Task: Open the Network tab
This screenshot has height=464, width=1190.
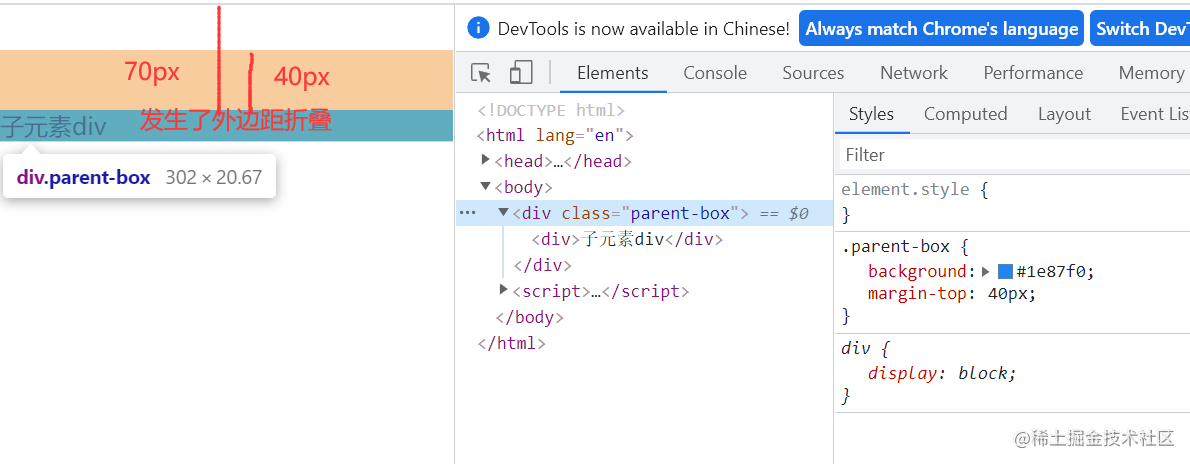Action: coord(914,73)
